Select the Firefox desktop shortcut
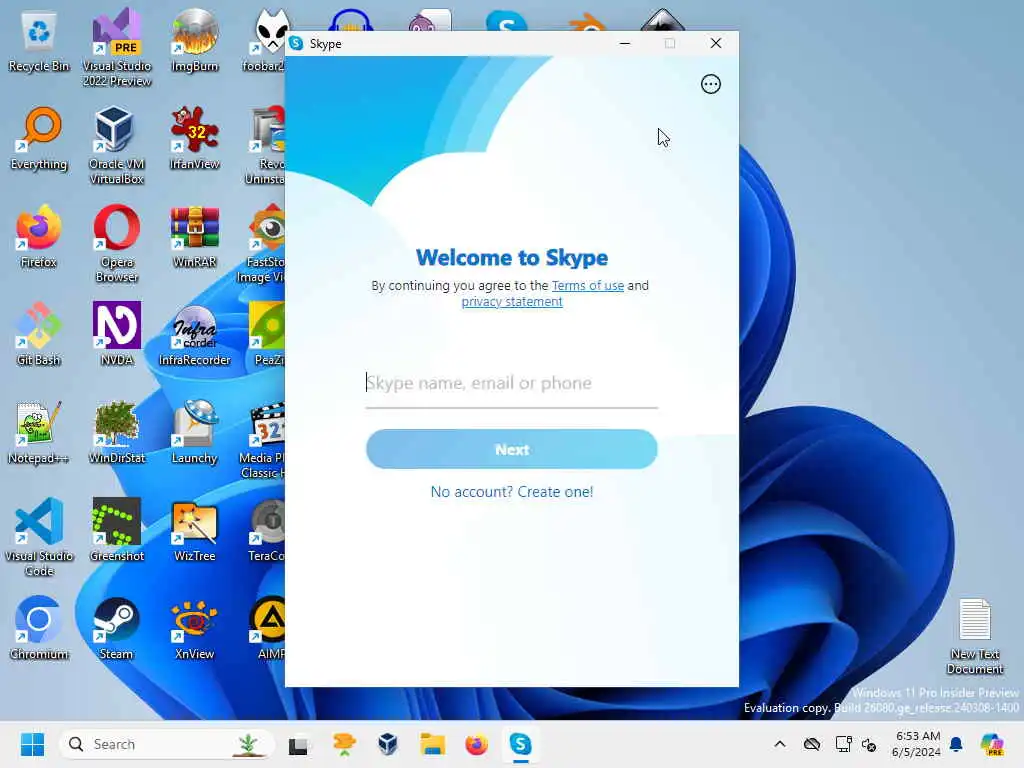The image size is (1024, 768). [39, 237]
